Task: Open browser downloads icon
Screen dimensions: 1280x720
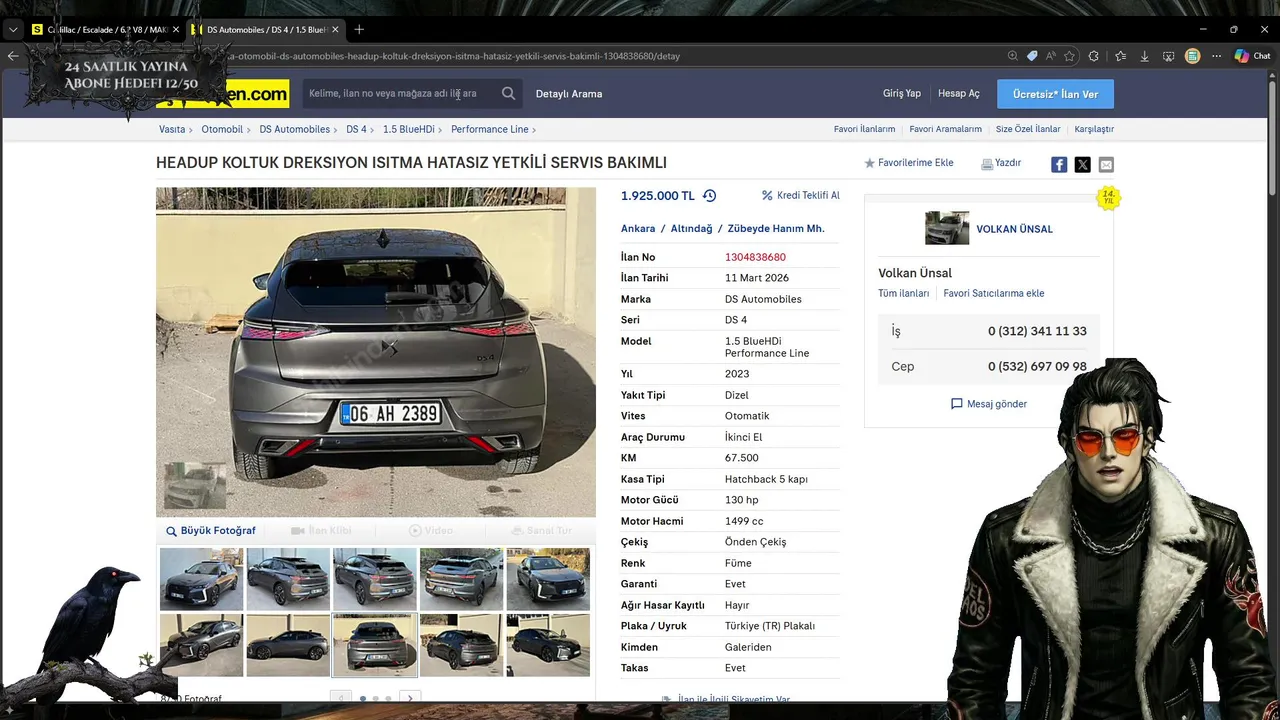Action: click(1144, 56)
